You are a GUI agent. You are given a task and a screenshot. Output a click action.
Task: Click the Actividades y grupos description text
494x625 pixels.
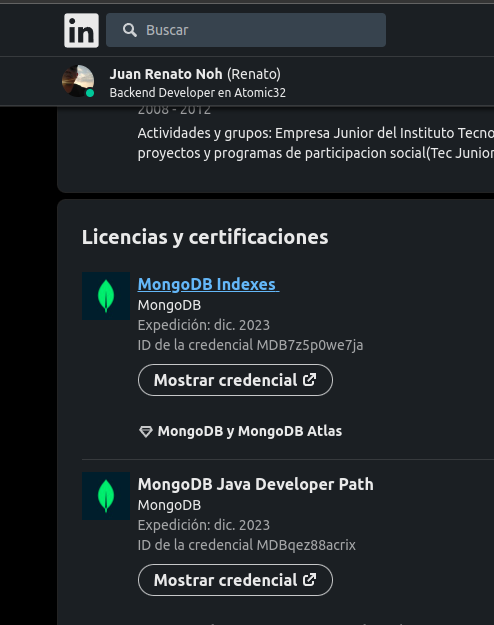point(316,143)
